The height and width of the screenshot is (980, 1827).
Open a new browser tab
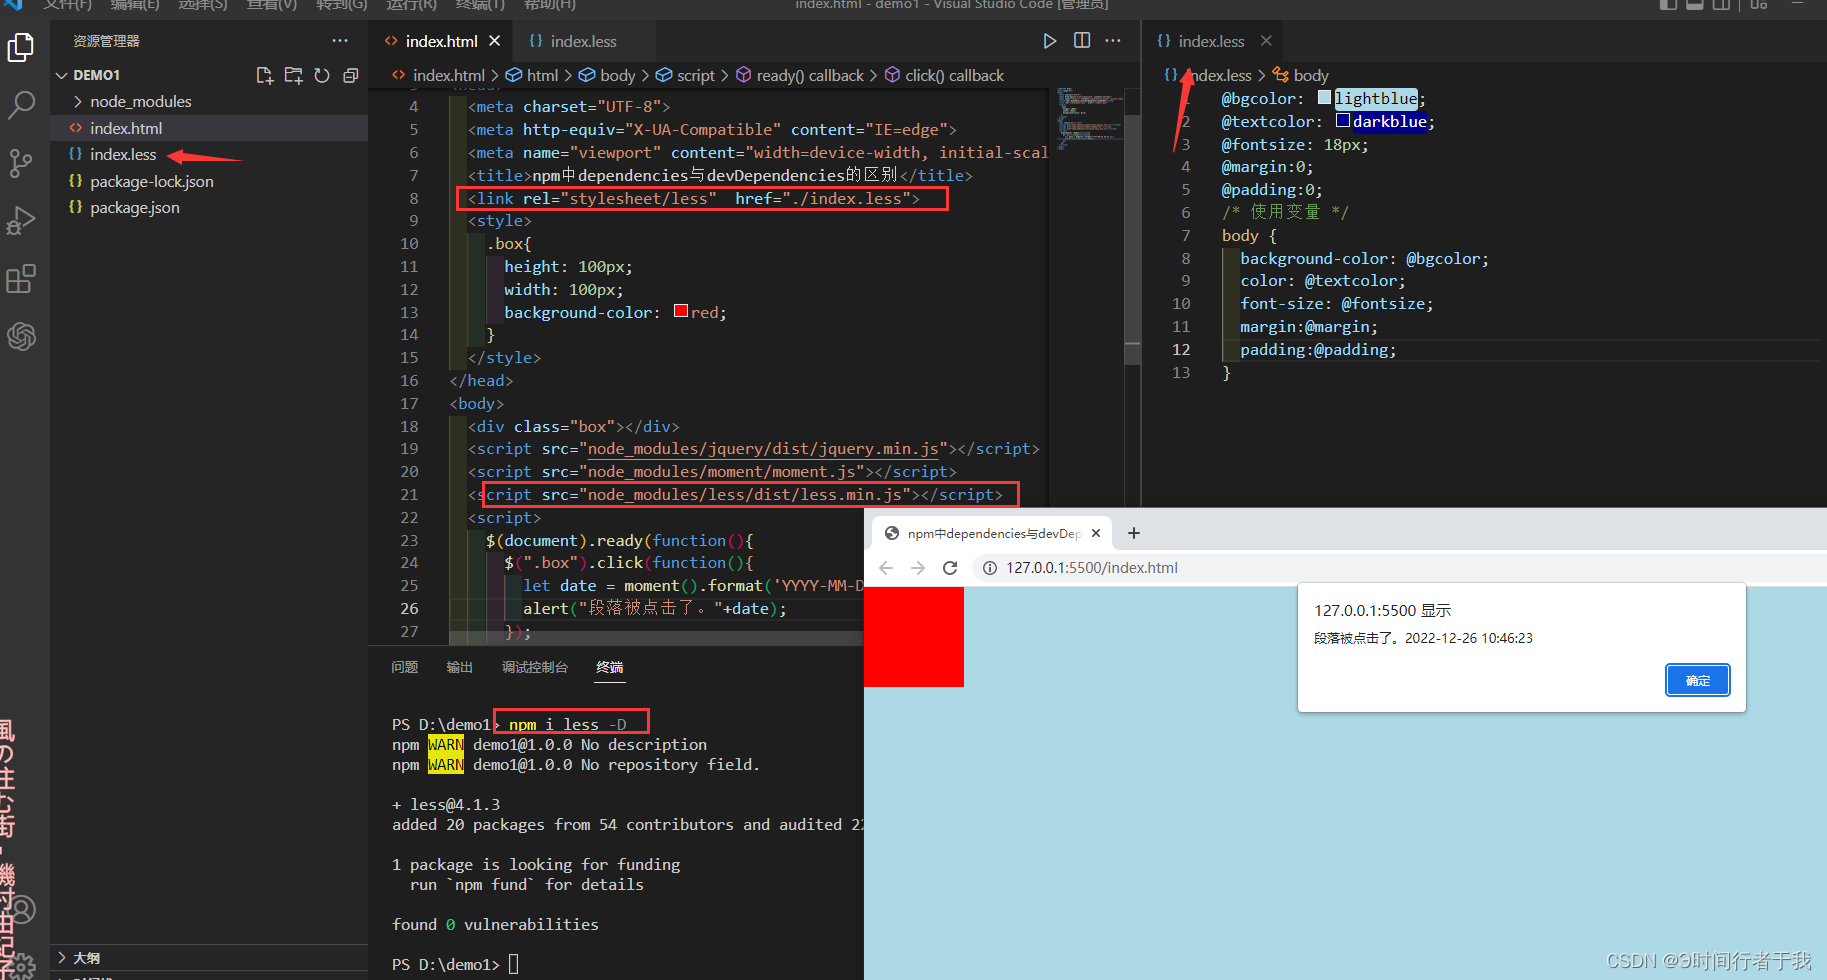click(1134, 533)
